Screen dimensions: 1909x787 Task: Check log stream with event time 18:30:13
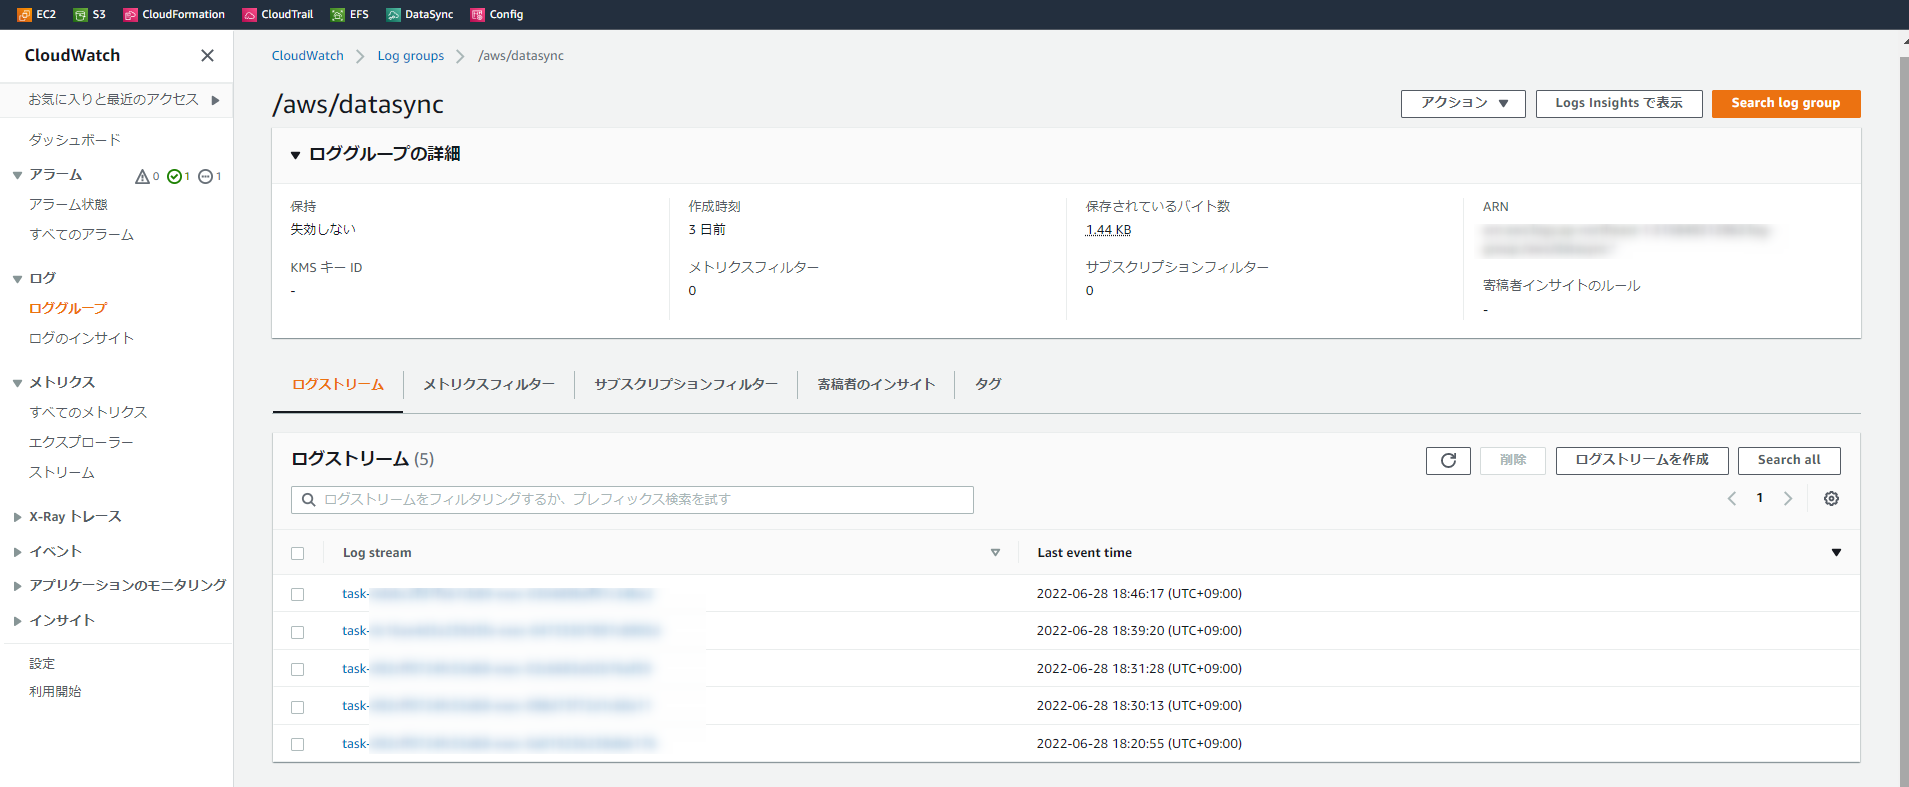pyautogui.click(x=297, y=707)
